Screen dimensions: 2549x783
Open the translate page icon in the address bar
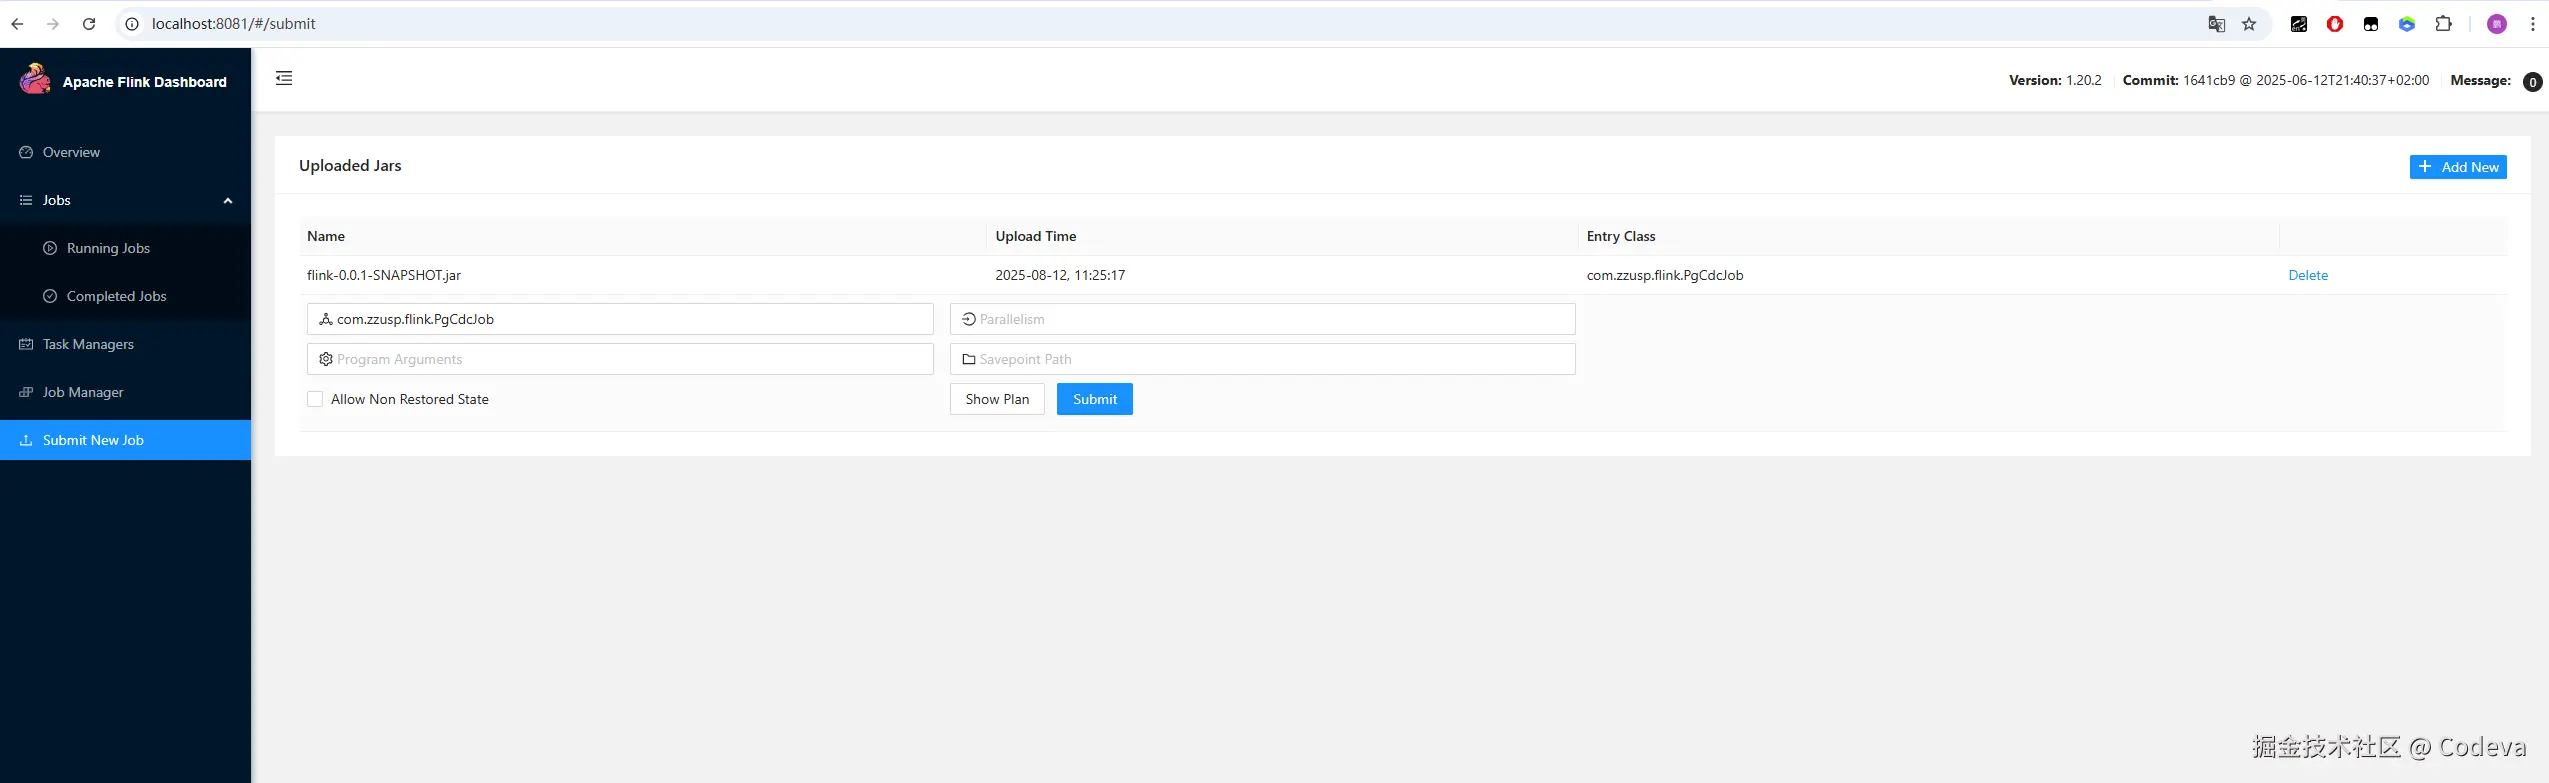(x=2216, y=24)
